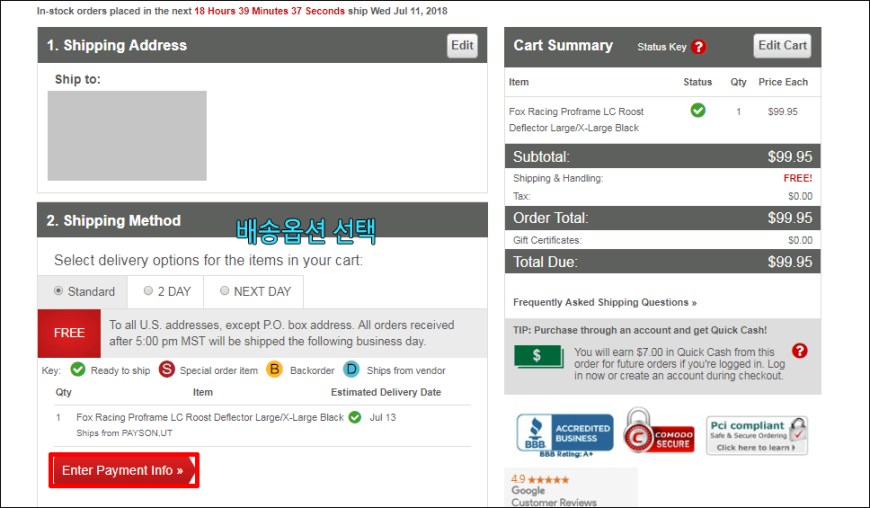Click the Ships from vendor D key icon
The image size is (870, 508).
(351, 369)
